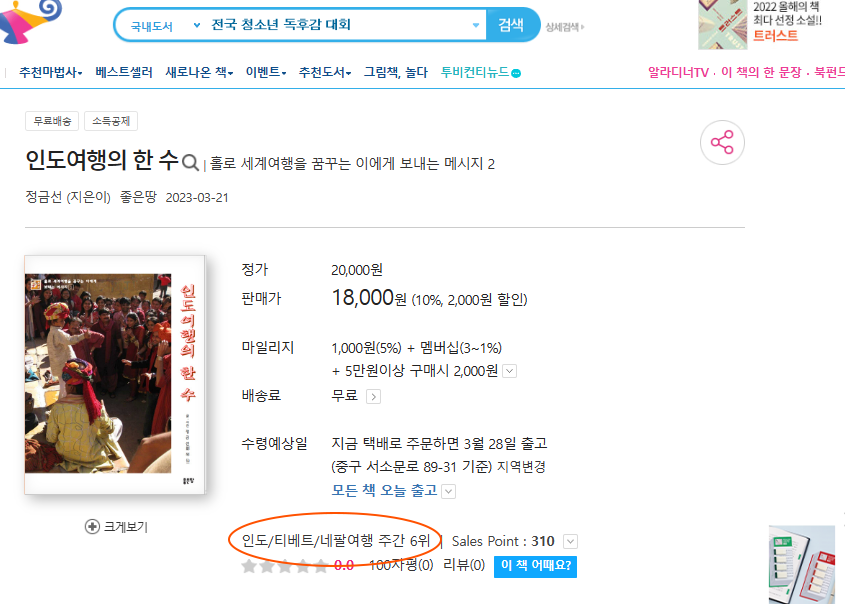Viewport: 845px width, 604px height.
Task: Expand the 모든 책 오늘 출고 chevron
Action: tap(448, 491)
